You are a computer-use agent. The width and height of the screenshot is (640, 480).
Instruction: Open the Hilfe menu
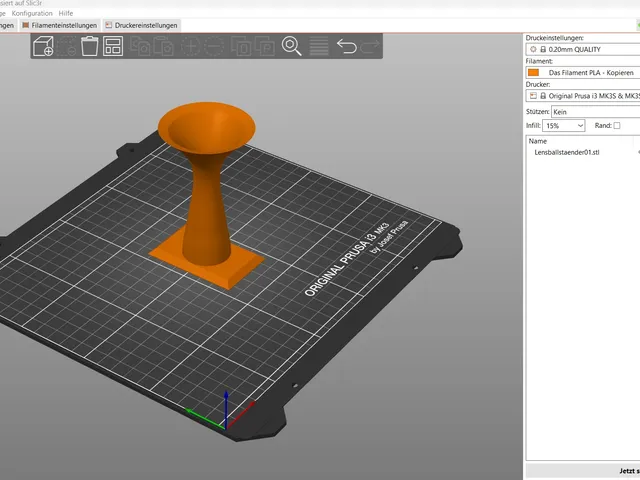pyautogui.click(x=66, y=13)
